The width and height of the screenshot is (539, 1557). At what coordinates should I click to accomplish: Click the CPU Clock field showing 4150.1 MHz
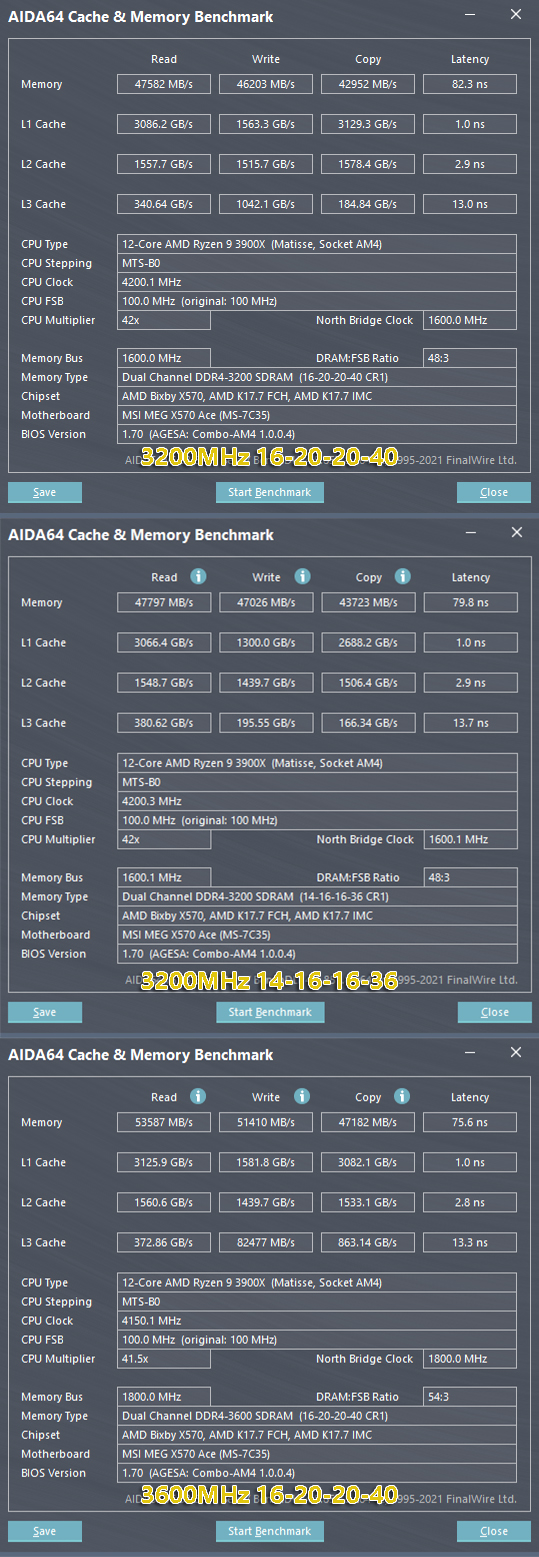[317, 1320]
